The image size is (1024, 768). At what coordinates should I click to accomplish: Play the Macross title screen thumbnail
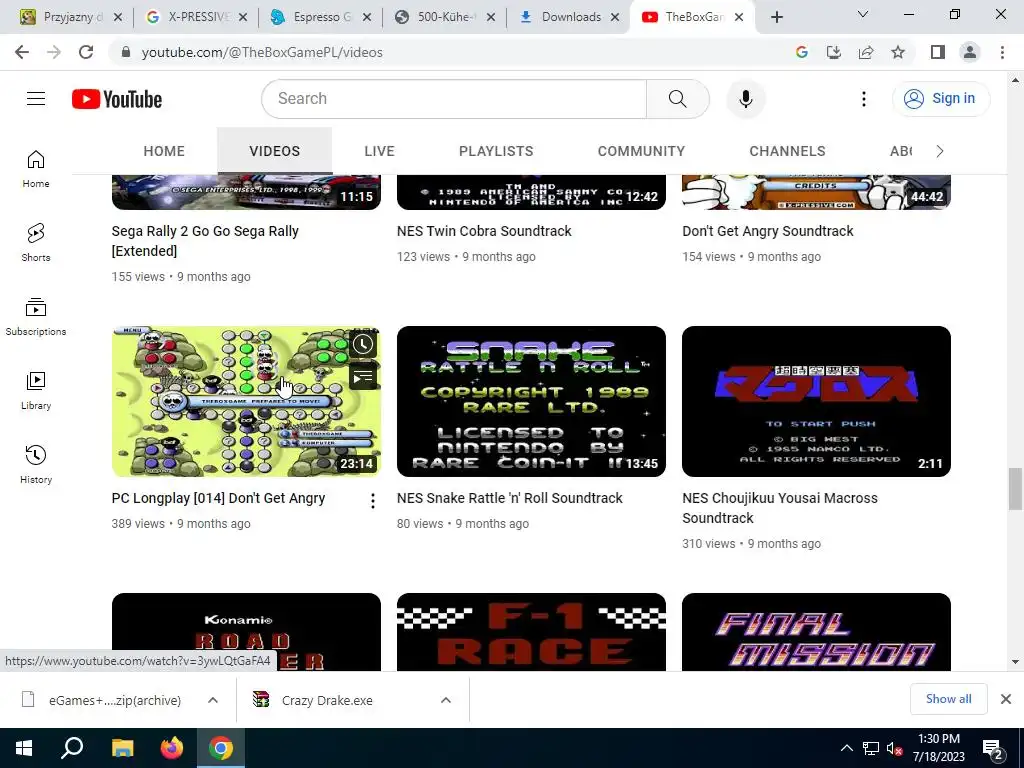coord(816,401)
